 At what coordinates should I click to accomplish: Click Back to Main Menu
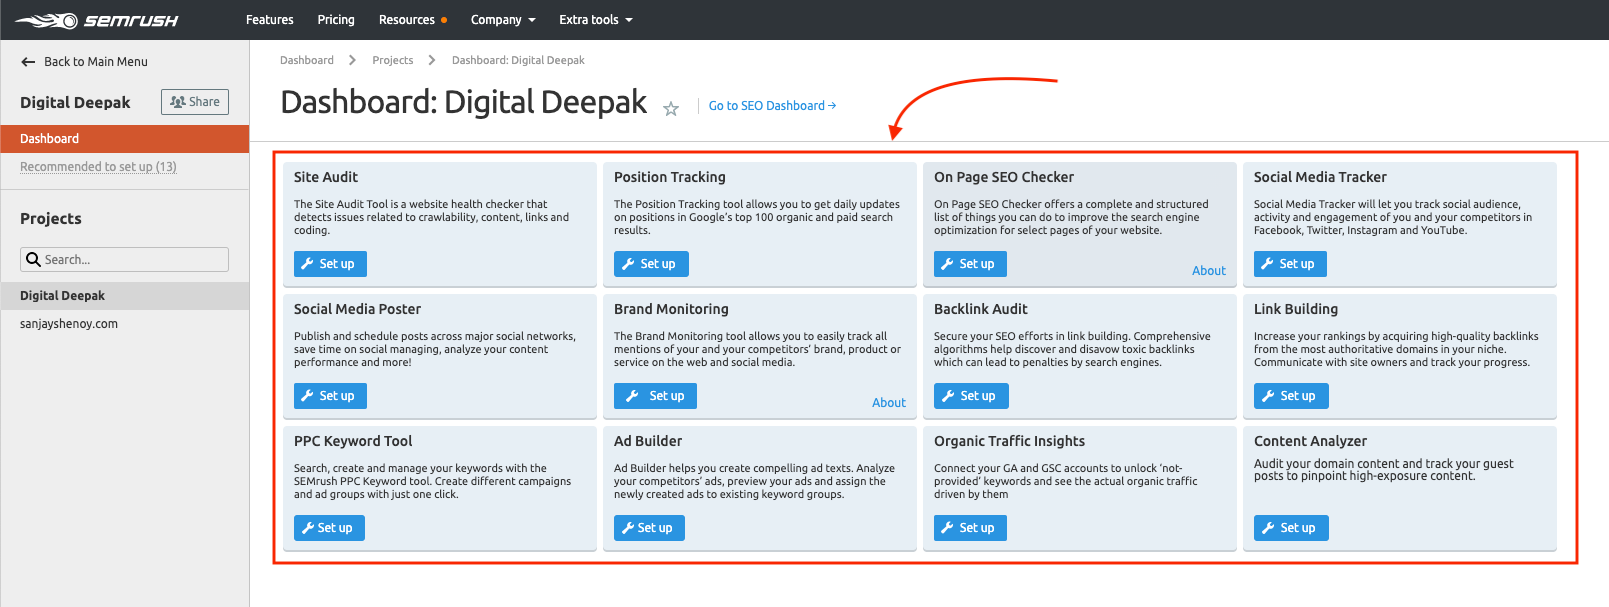(95, 62)
